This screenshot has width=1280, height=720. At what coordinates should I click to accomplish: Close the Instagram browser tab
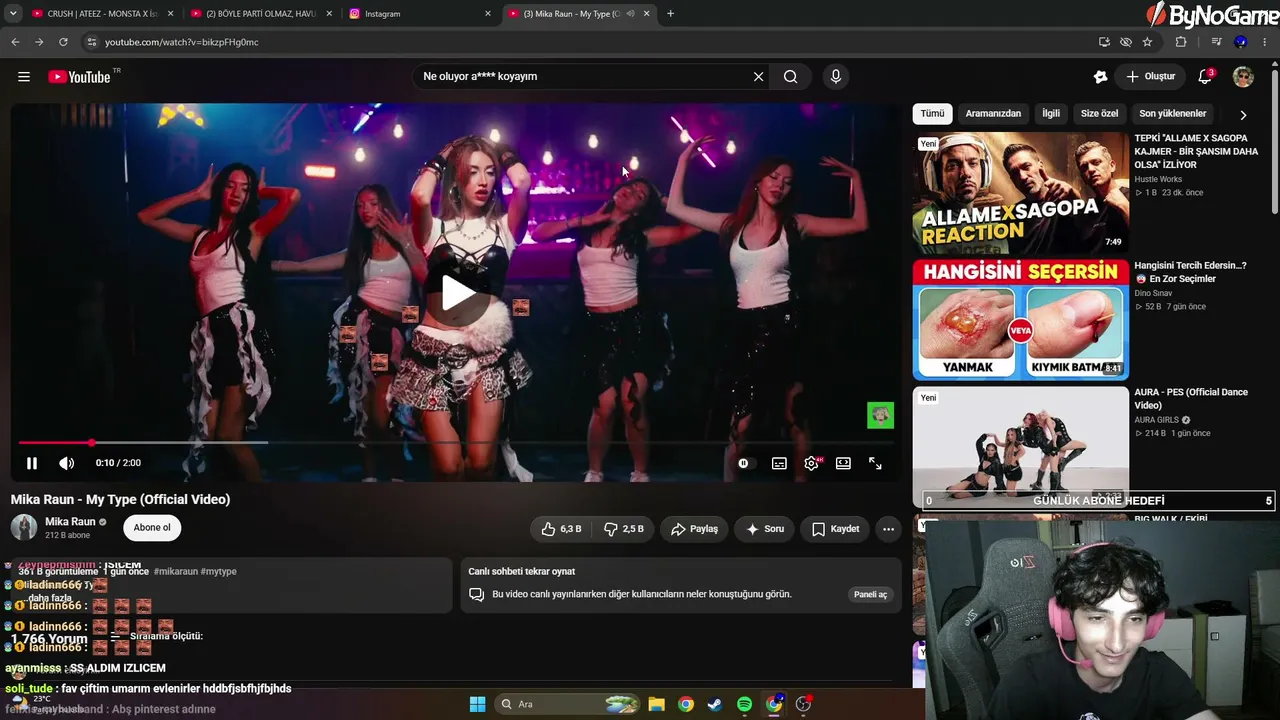488,14
